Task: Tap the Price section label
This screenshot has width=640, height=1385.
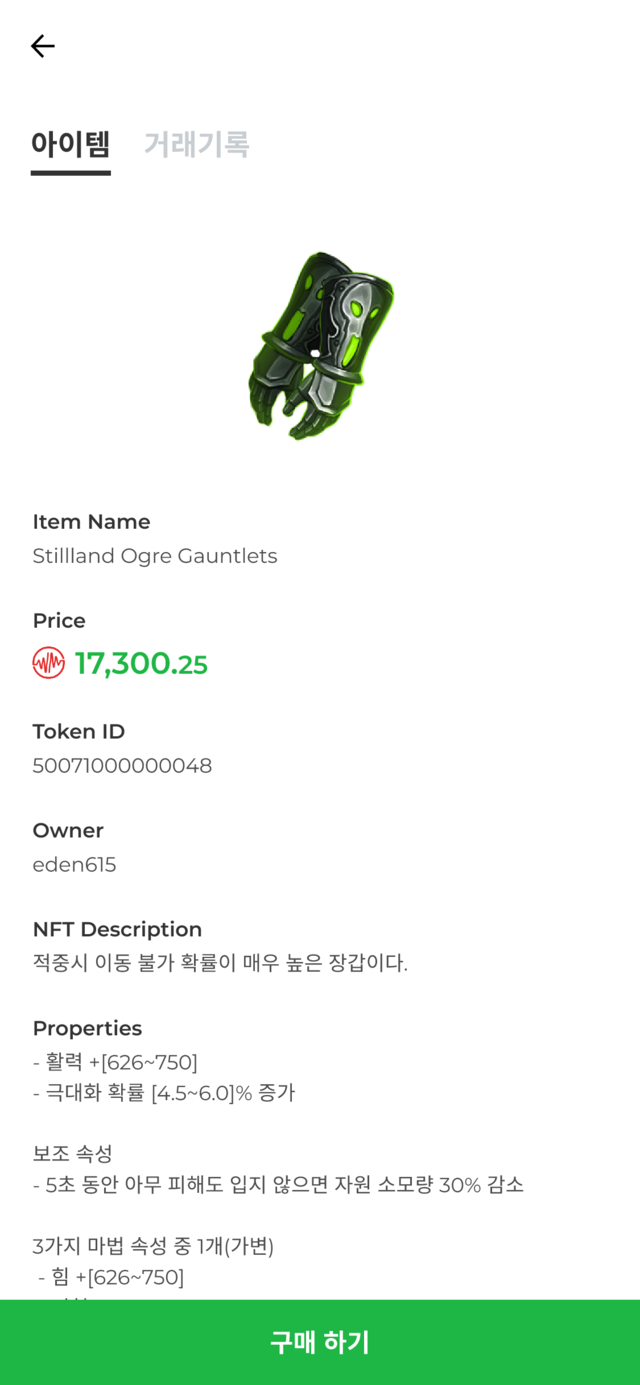Action: (x=59, y=620)
